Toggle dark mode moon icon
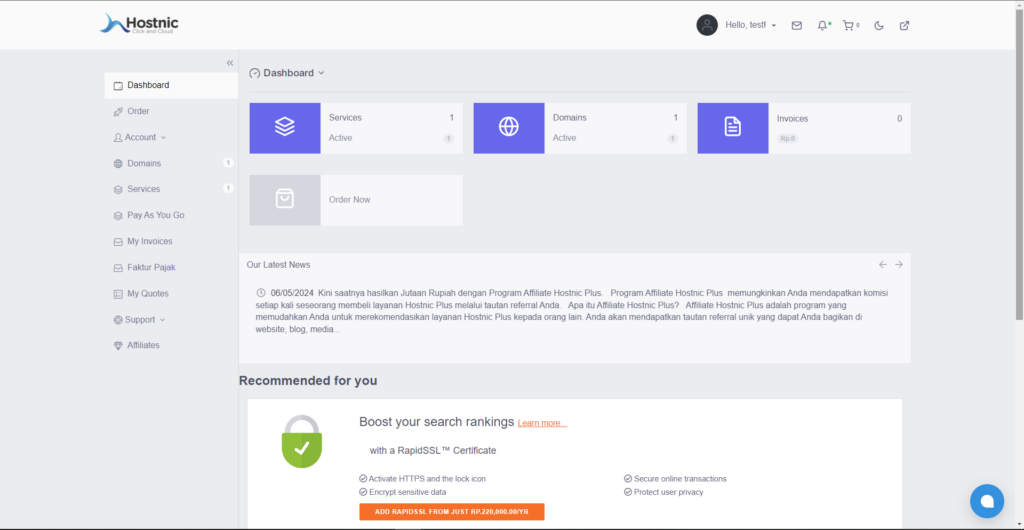Viewport: 1024px width, 530px height. tap(879, 25)
